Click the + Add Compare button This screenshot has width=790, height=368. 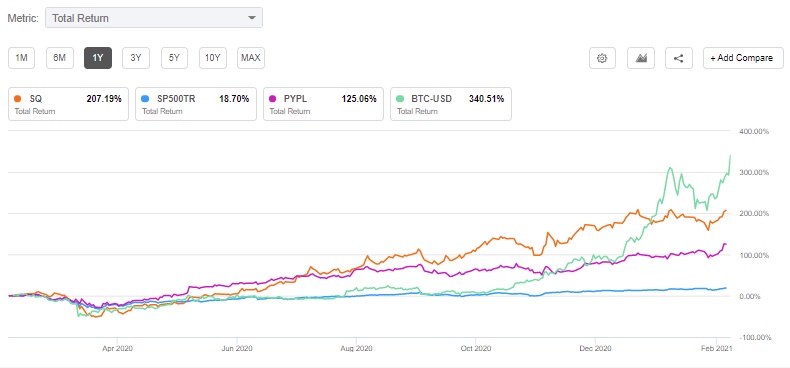743,58
